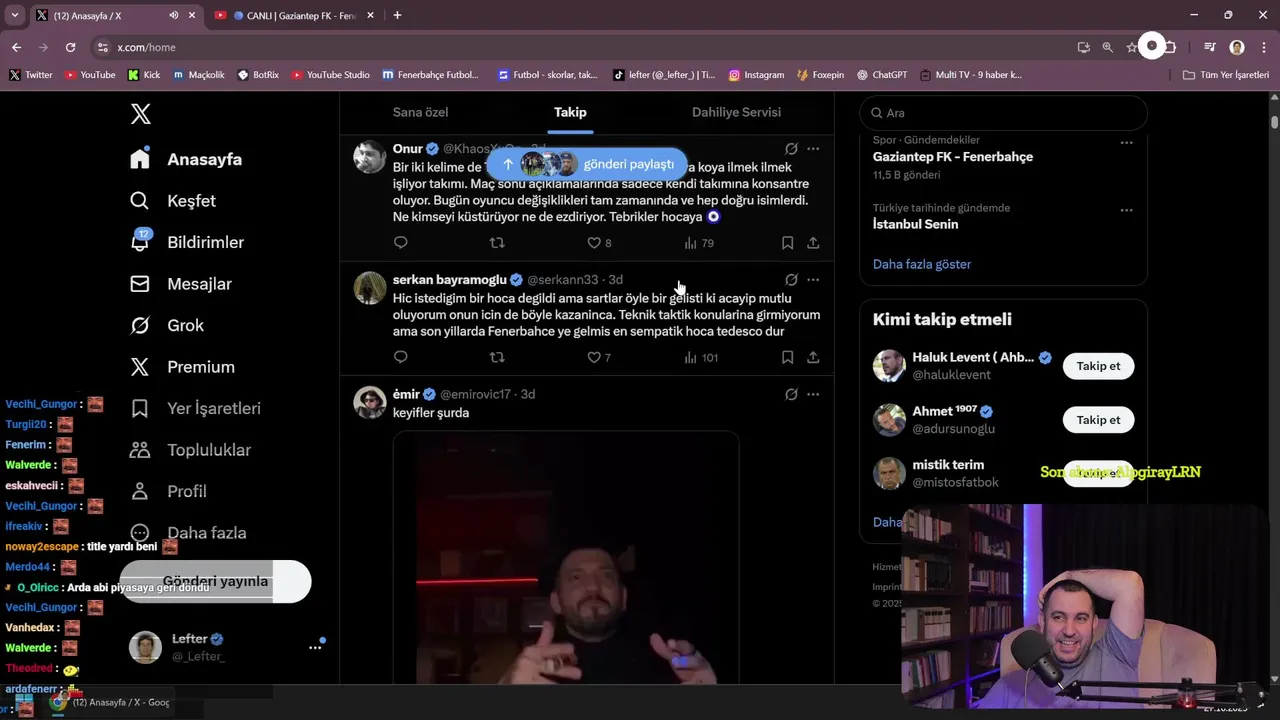Bookmark this page with star icon
This screenshot has width=1280, height=720.
[1131, 47]
